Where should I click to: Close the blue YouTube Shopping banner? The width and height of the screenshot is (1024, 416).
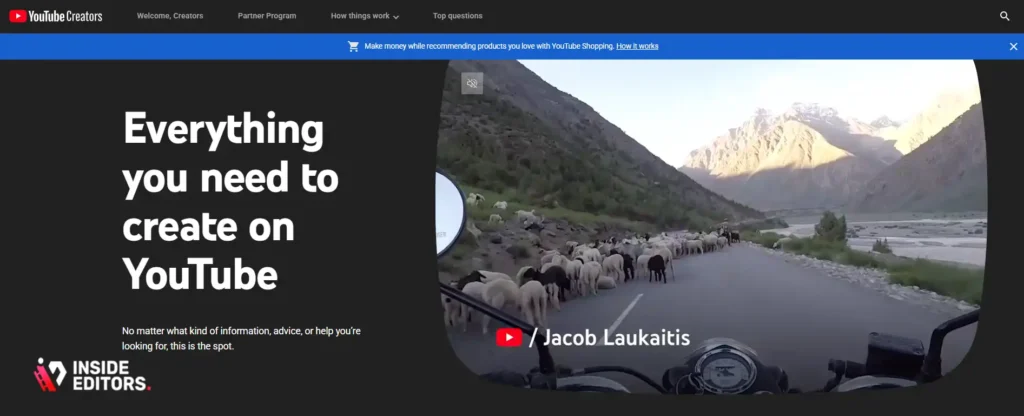click(1013, 46)
